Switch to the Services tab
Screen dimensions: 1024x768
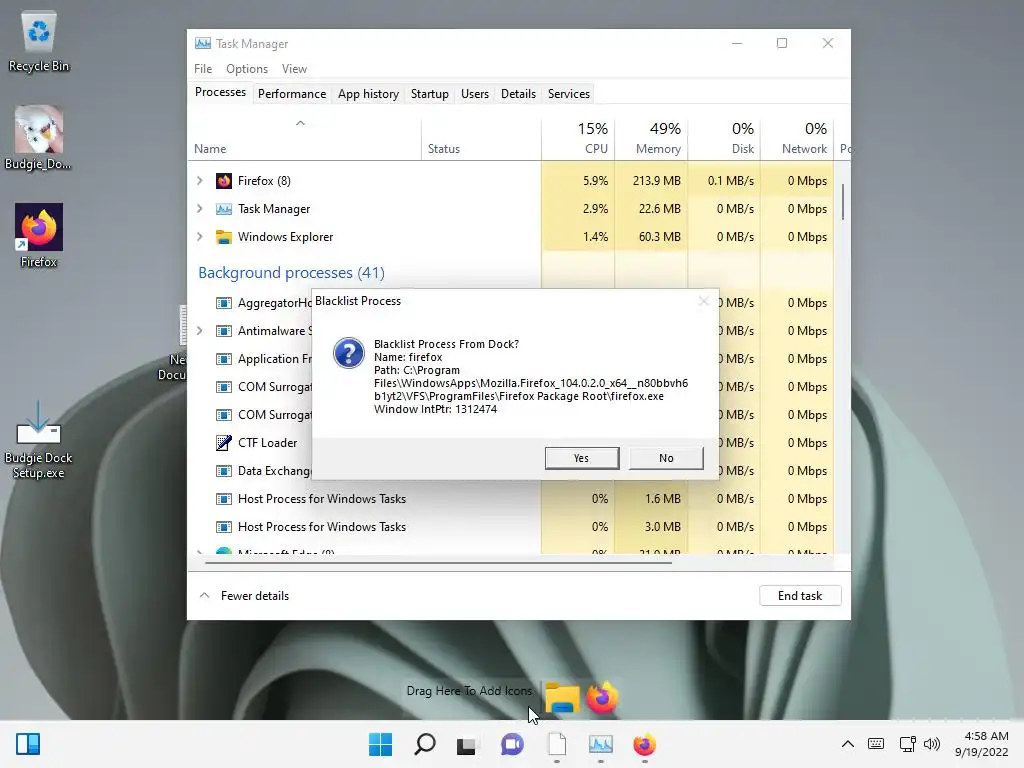pyautogui.click(x=569, y=94)
